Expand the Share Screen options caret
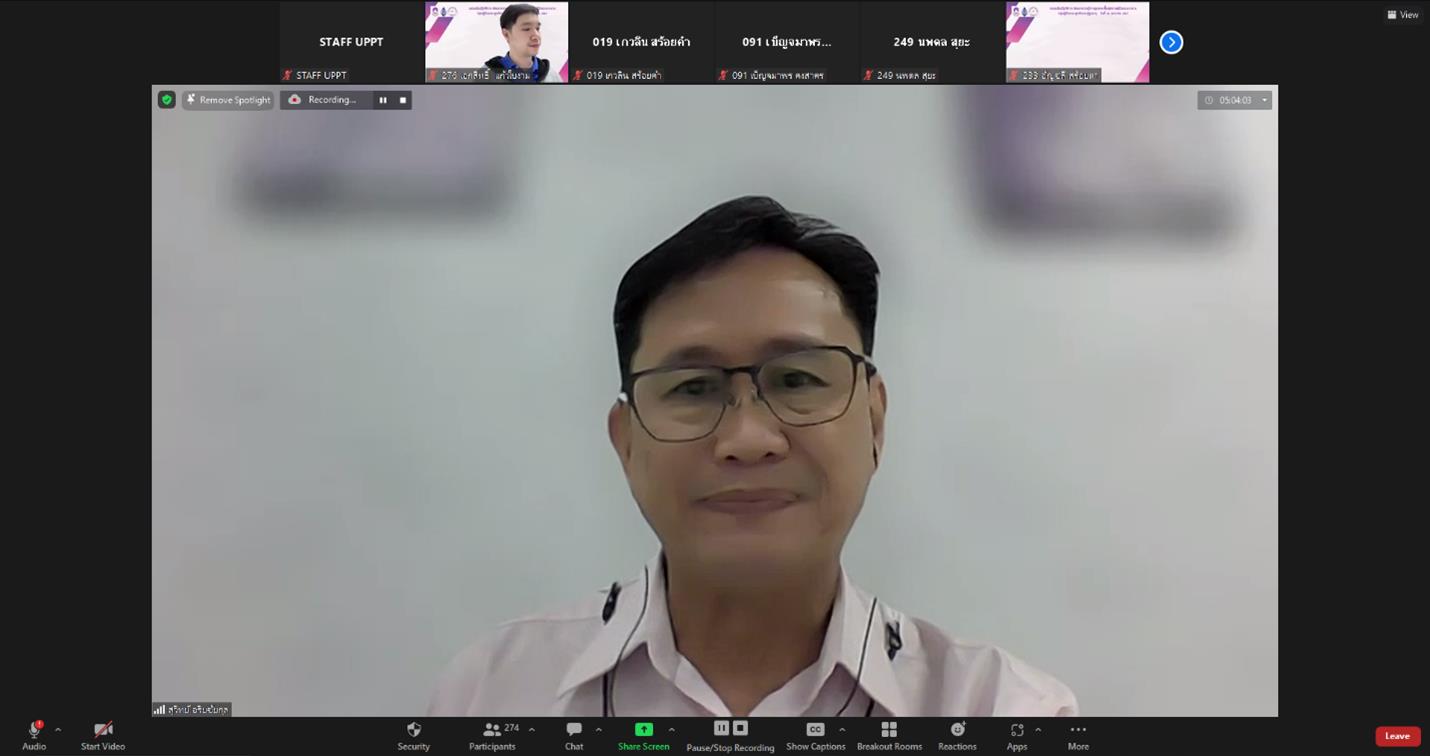 671,730
